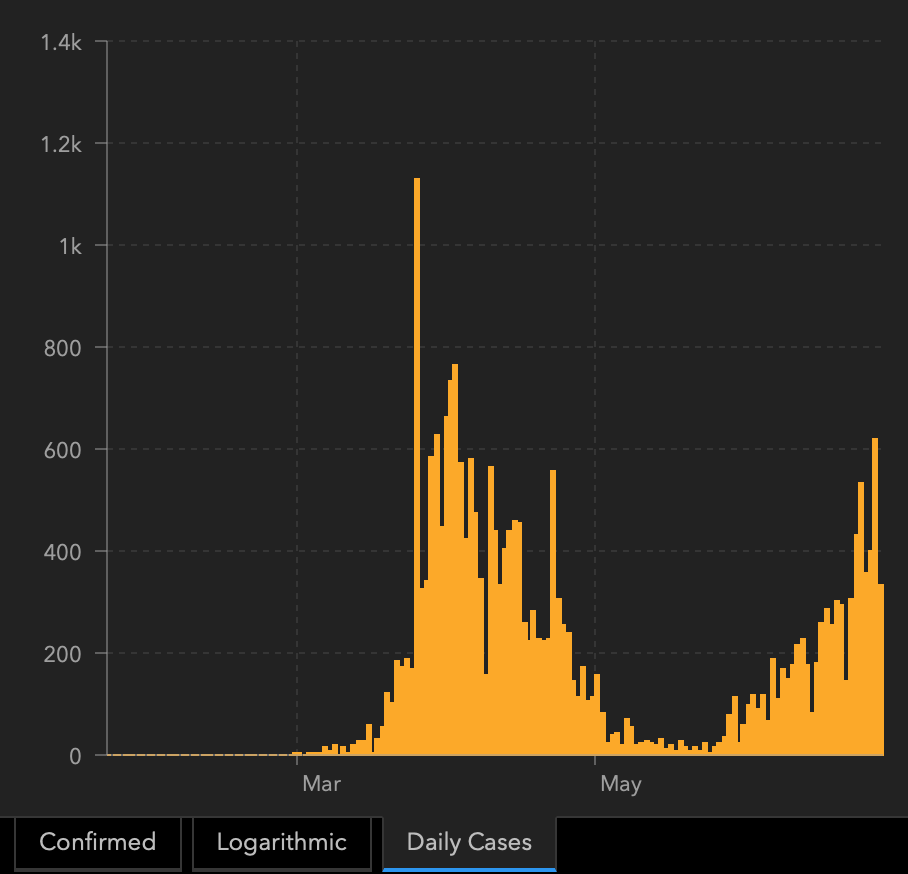Select the Daily Cases tab
This screenshot has height=874, width=908.
(x=469, y=843)
